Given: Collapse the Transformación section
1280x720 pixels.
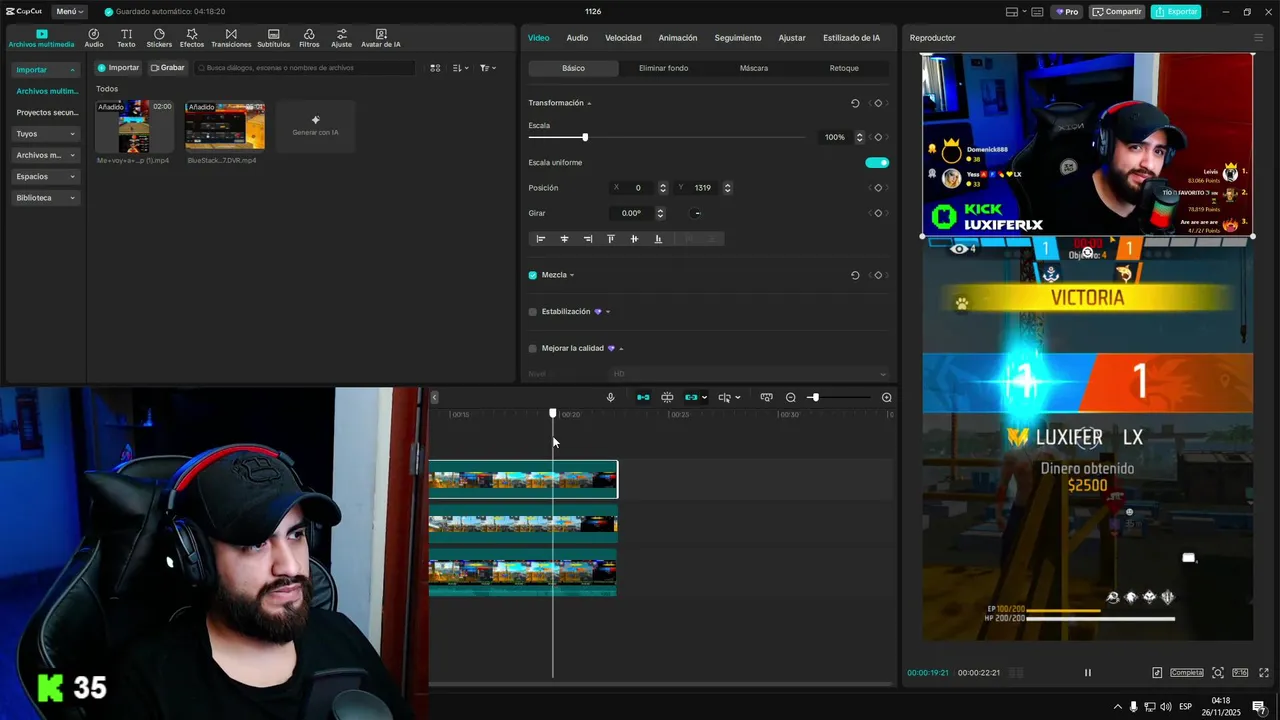Looking at the screenshot, I should click(x=589, y=103).
